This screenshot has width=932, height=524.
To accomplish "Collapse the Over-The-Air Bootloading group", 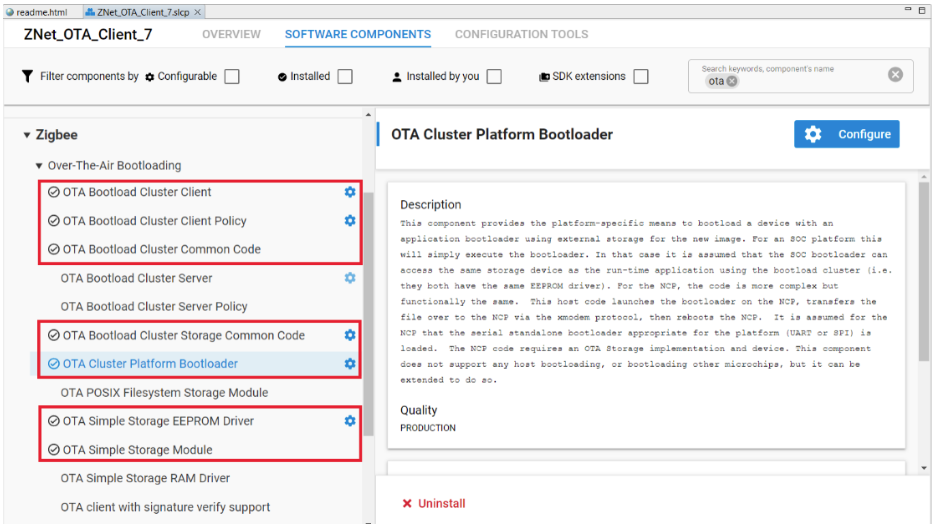I will [39, 166].
